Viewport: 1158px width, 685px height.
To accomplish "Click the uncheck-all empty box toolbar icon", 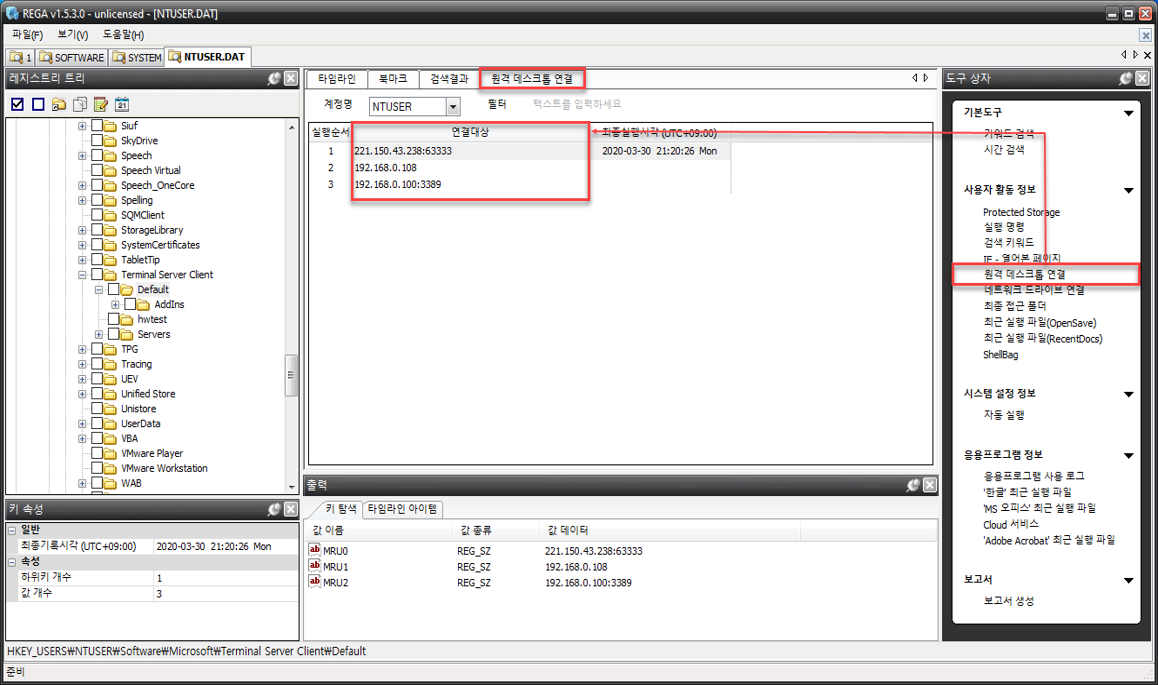I will (38, 104).
